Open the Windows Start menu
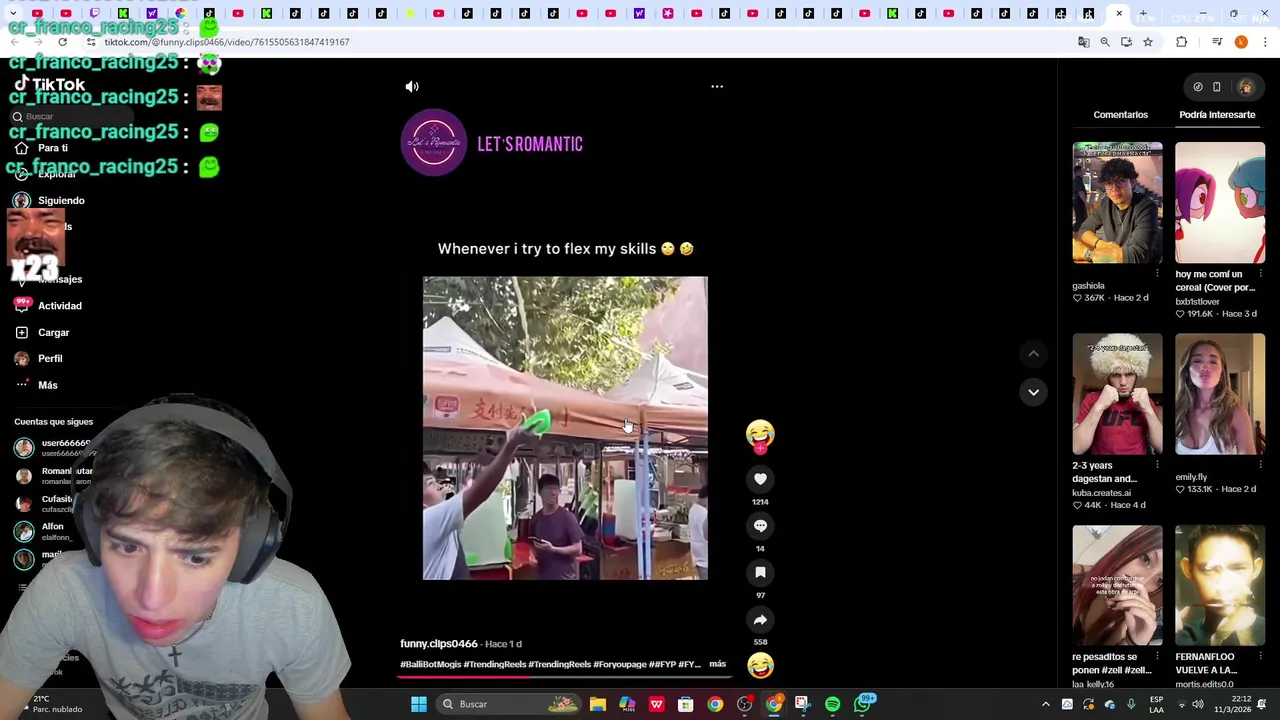1280x720 pixels. tap(419, 704)
